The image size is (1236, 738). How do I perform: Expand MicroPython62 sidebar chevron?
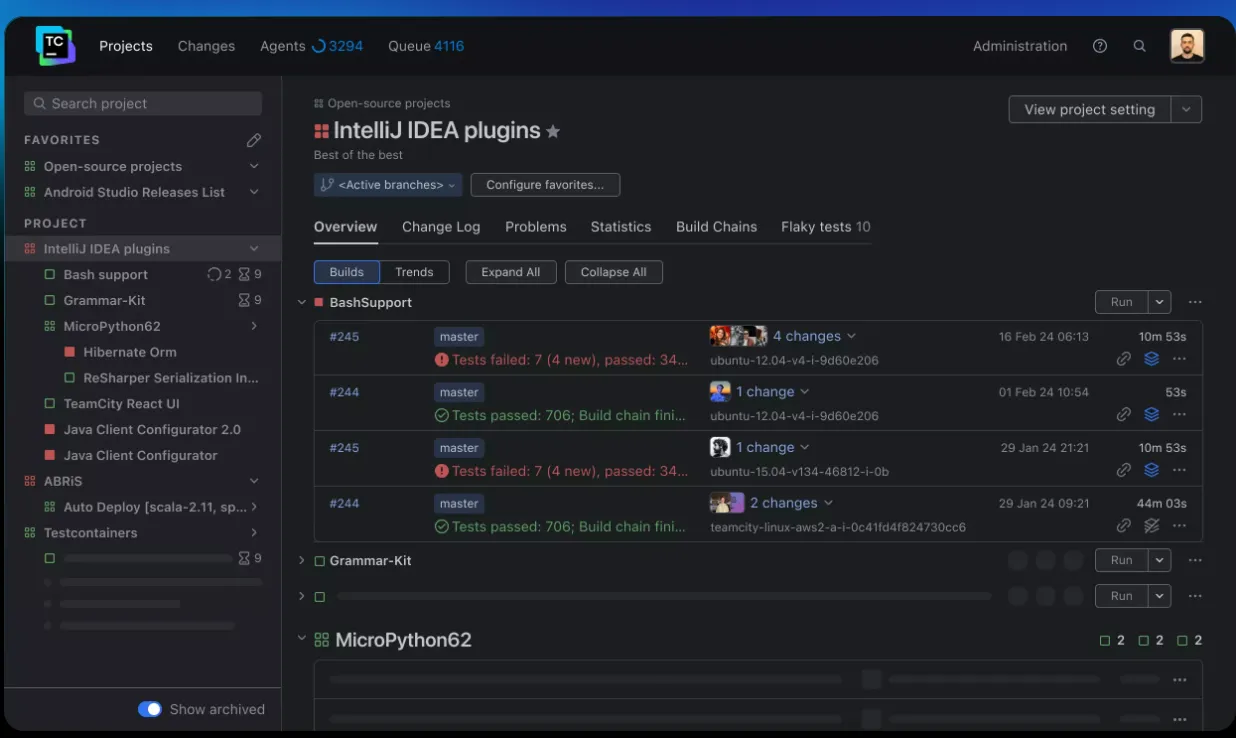tap(254, 326)
